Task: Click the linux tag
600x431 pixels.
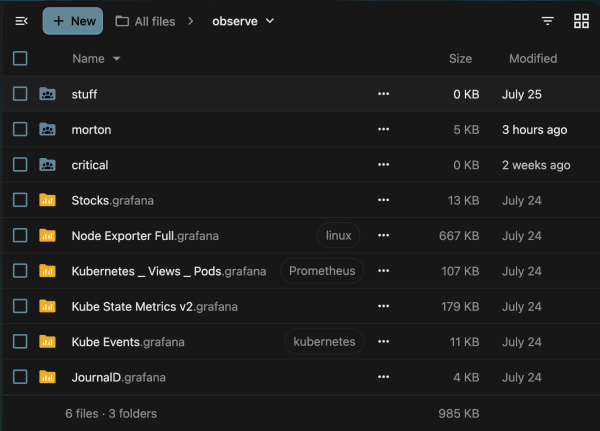Action: [x=338, y=235]
